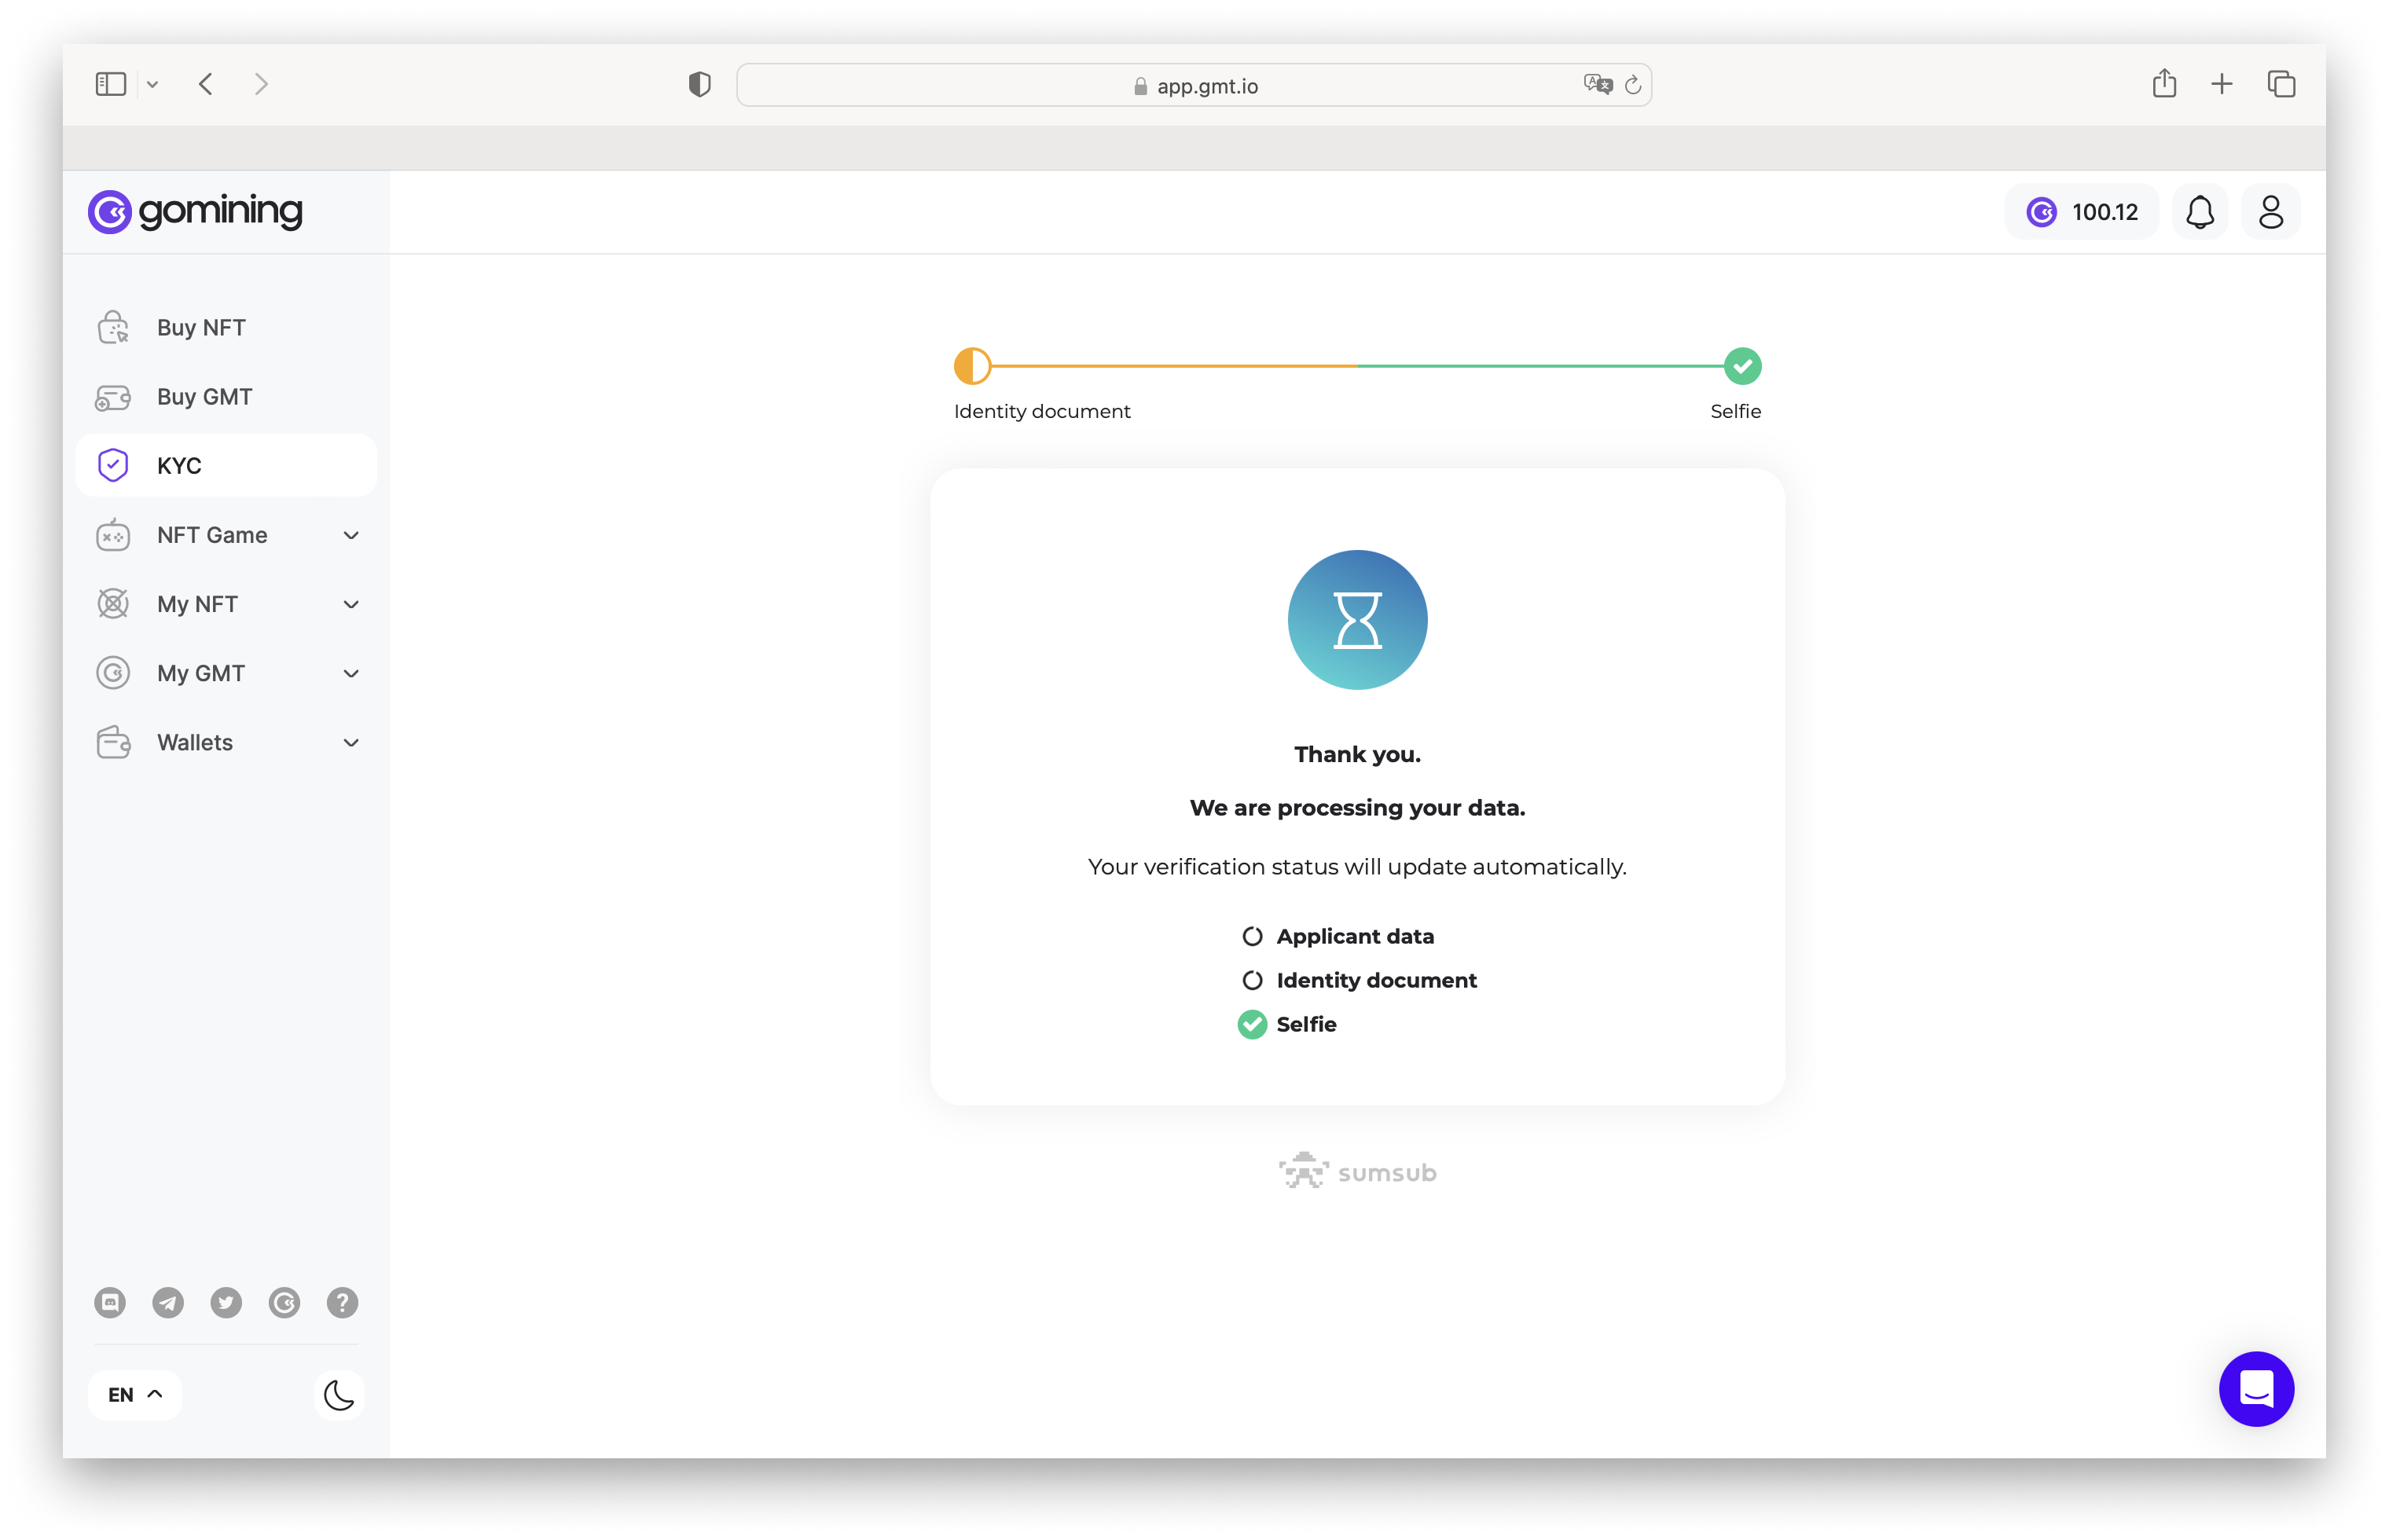Open the notifications bell
Viewport: 2389px width, 1540px height.
[2199, 212]
